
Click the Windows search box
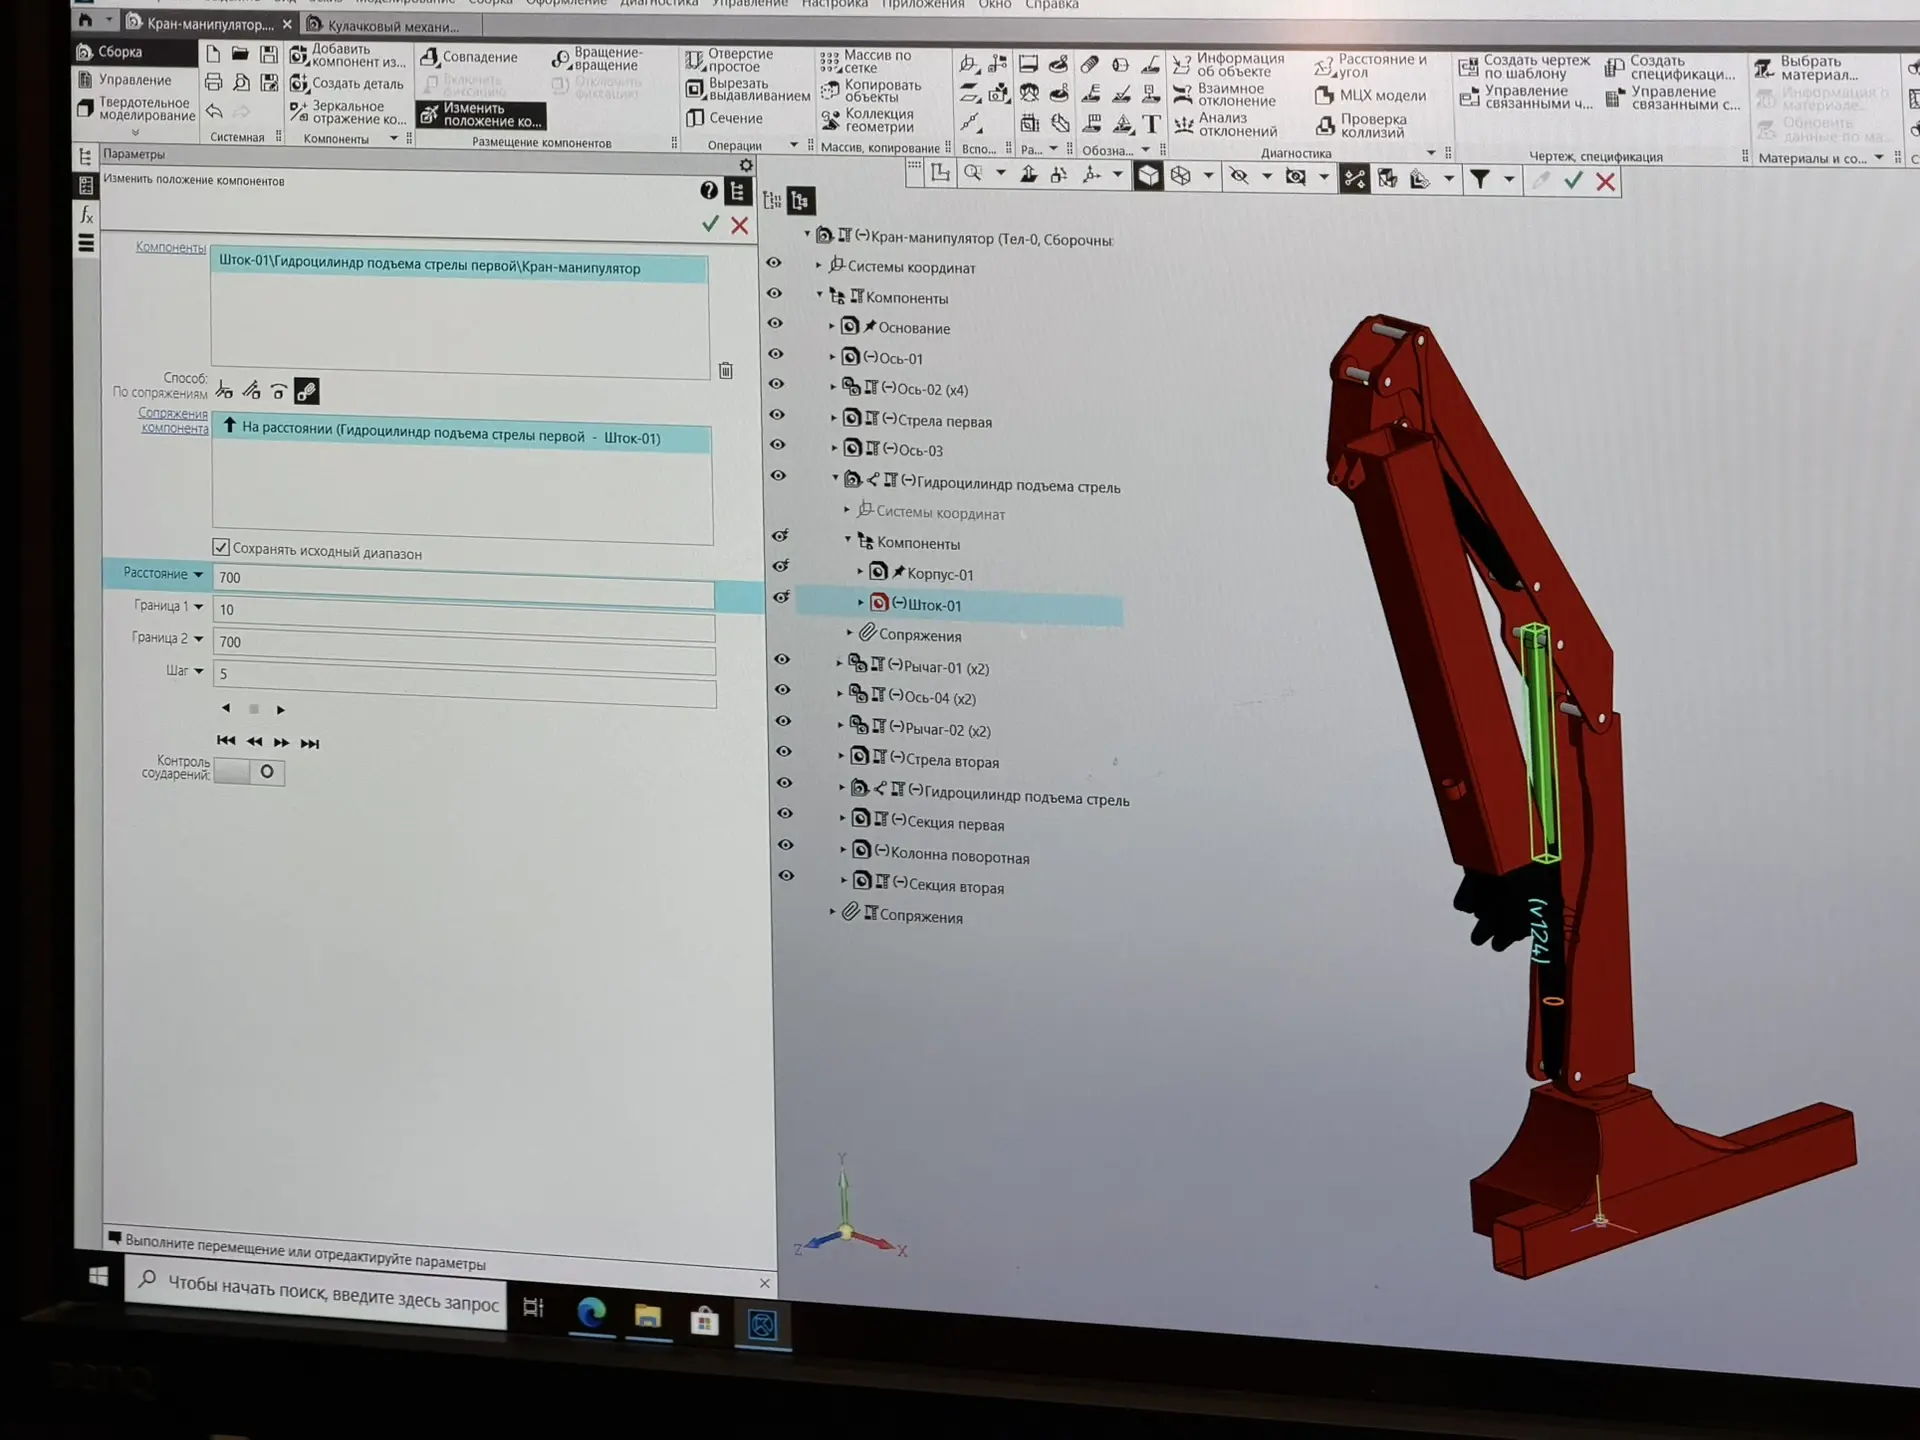pyautogui.click(x=316, y=1293)
